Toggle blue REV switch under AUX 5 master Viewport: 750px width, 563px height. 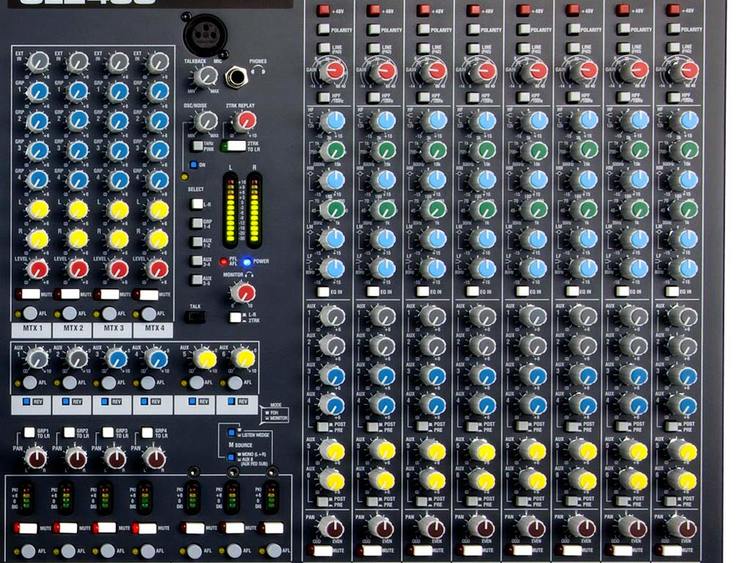[192, 401]
